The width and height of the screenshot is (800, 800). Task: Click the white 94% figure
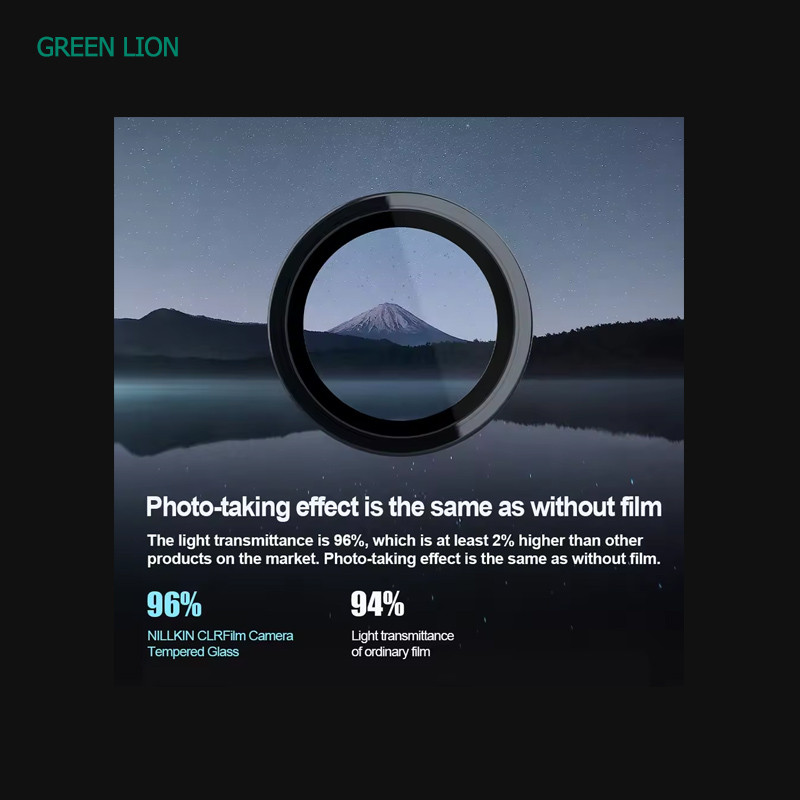click(x=378, y=604)
